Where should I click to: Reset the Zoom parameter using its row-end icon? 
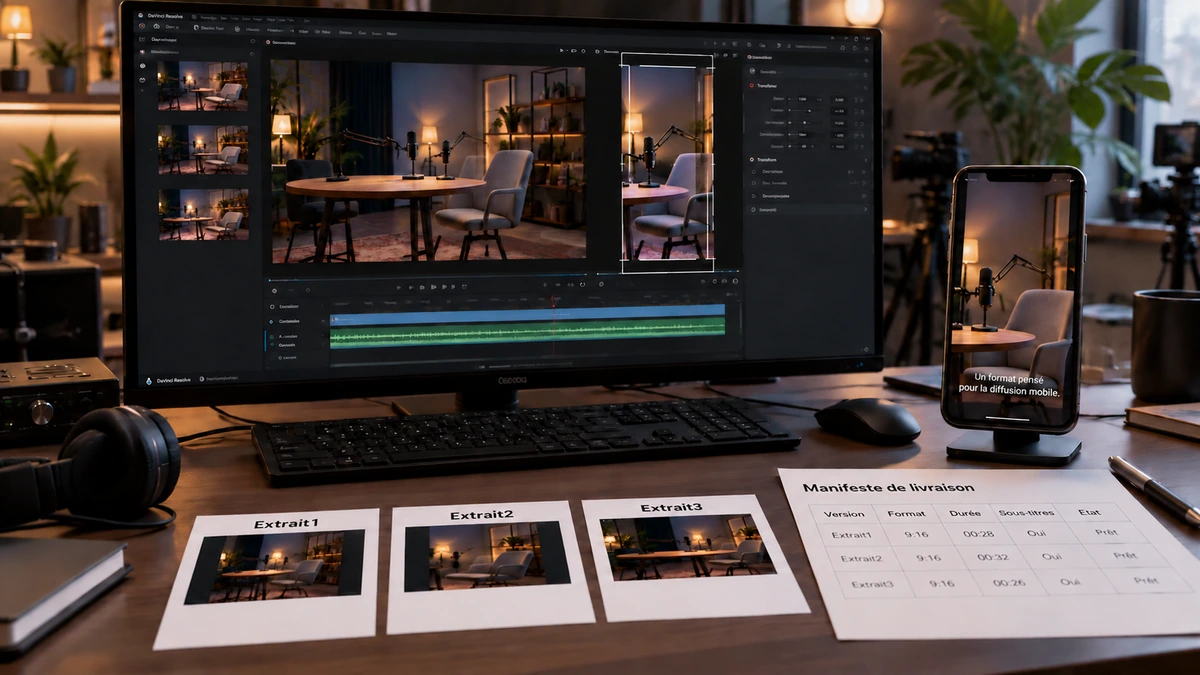click(x=862, y=99)
